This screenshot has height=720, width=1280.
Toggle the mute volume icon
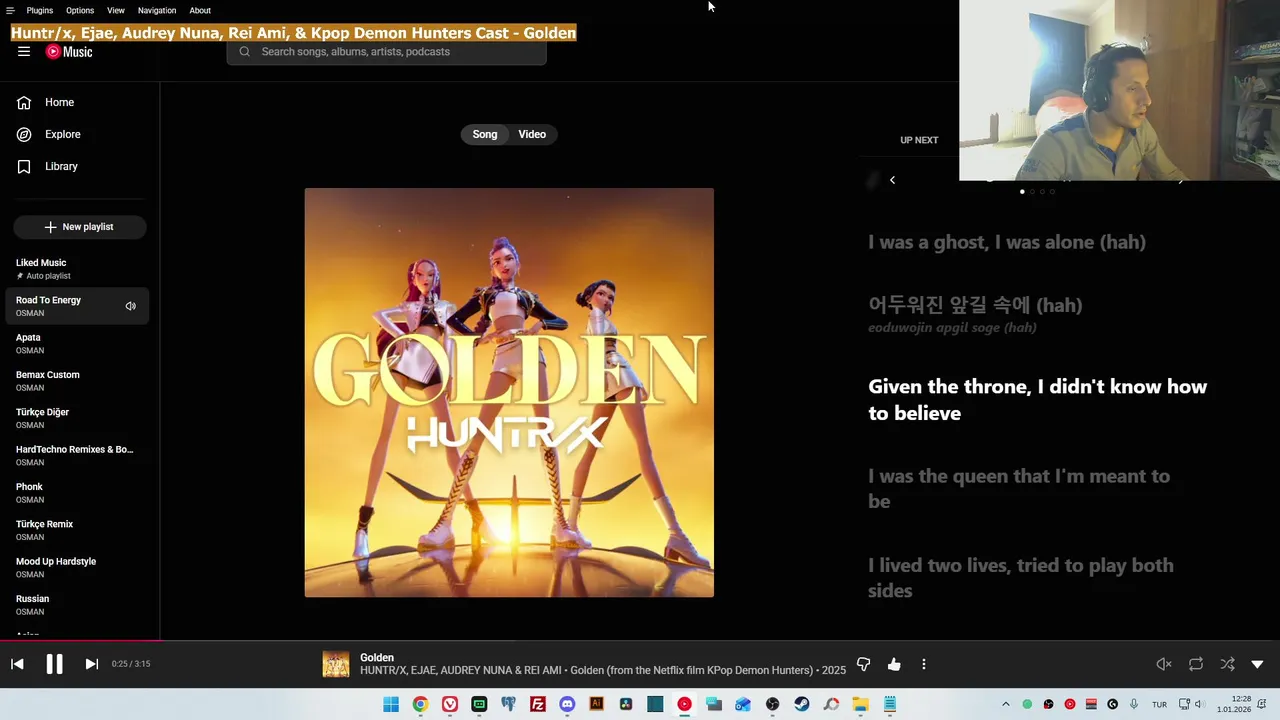[x=1164, y=664]
